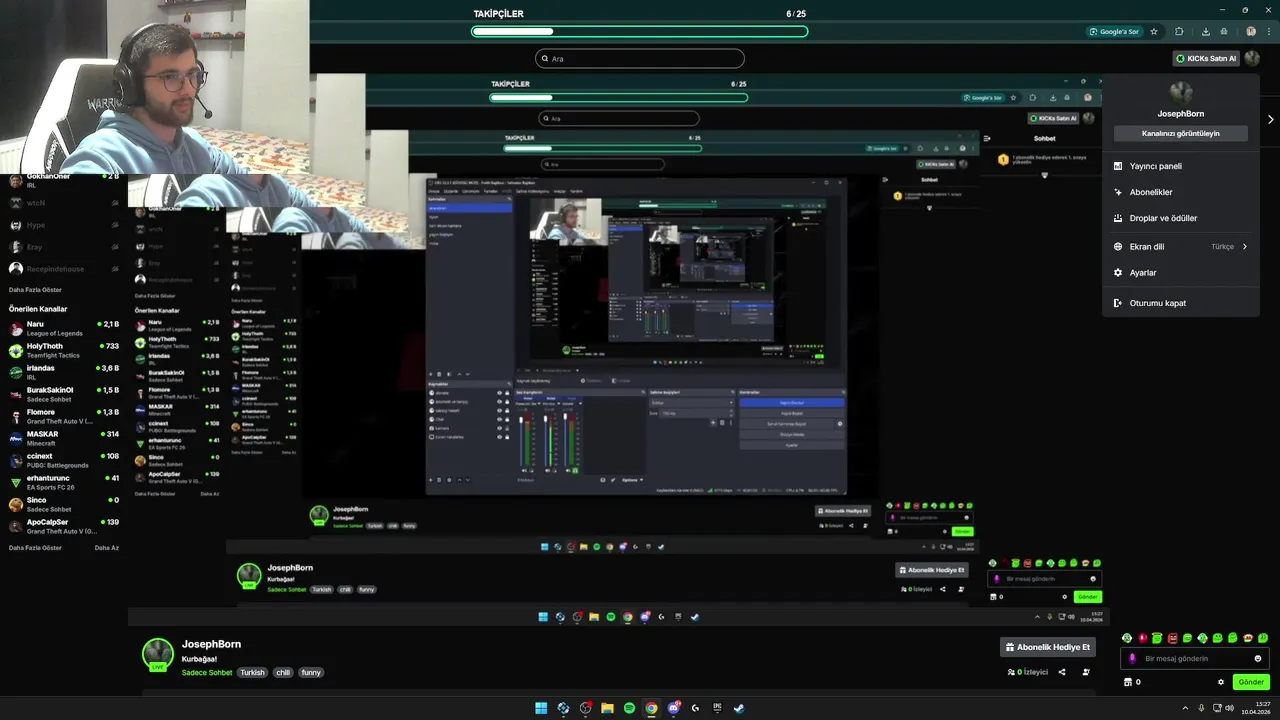1280x720 pixels.
Task: Open Spotify from the taskbar
Action: click(x=629, y=708)
